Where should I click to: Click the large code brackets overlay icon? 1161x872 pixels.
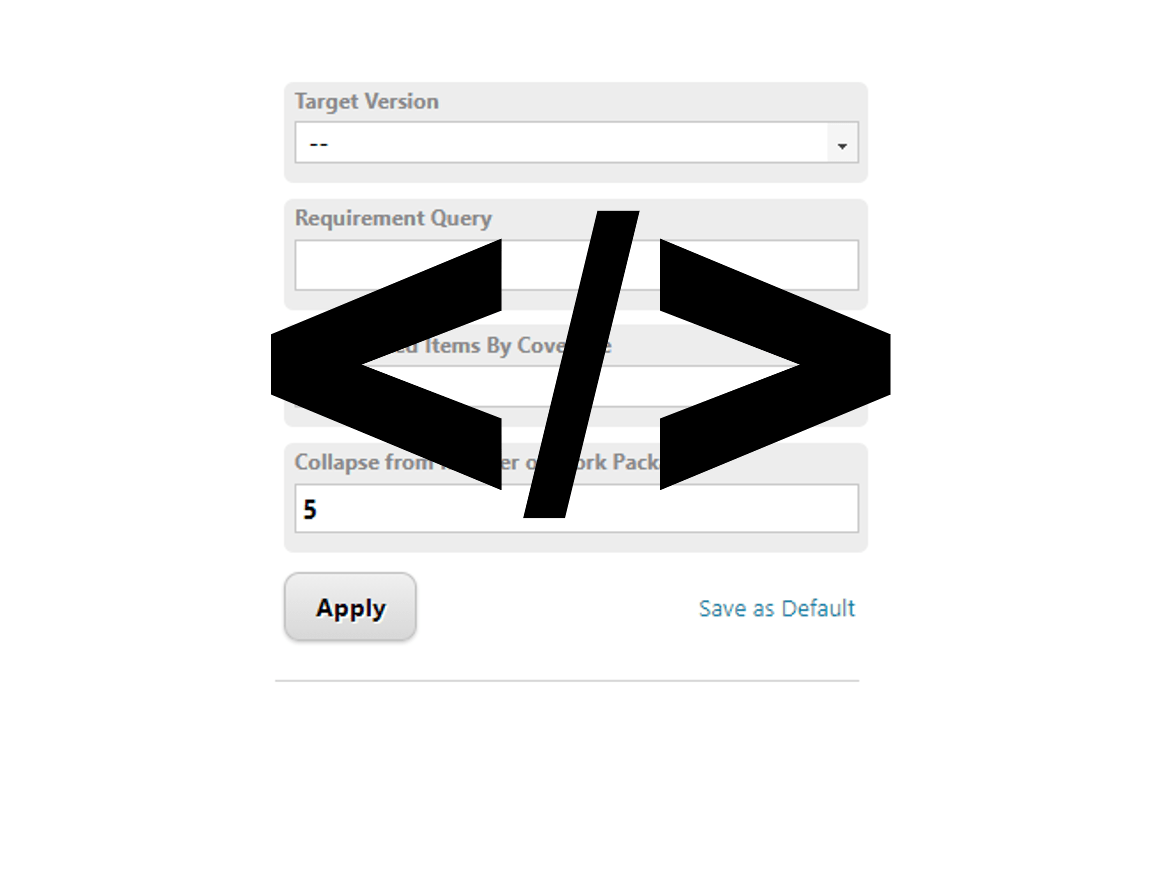coord(580,364)
